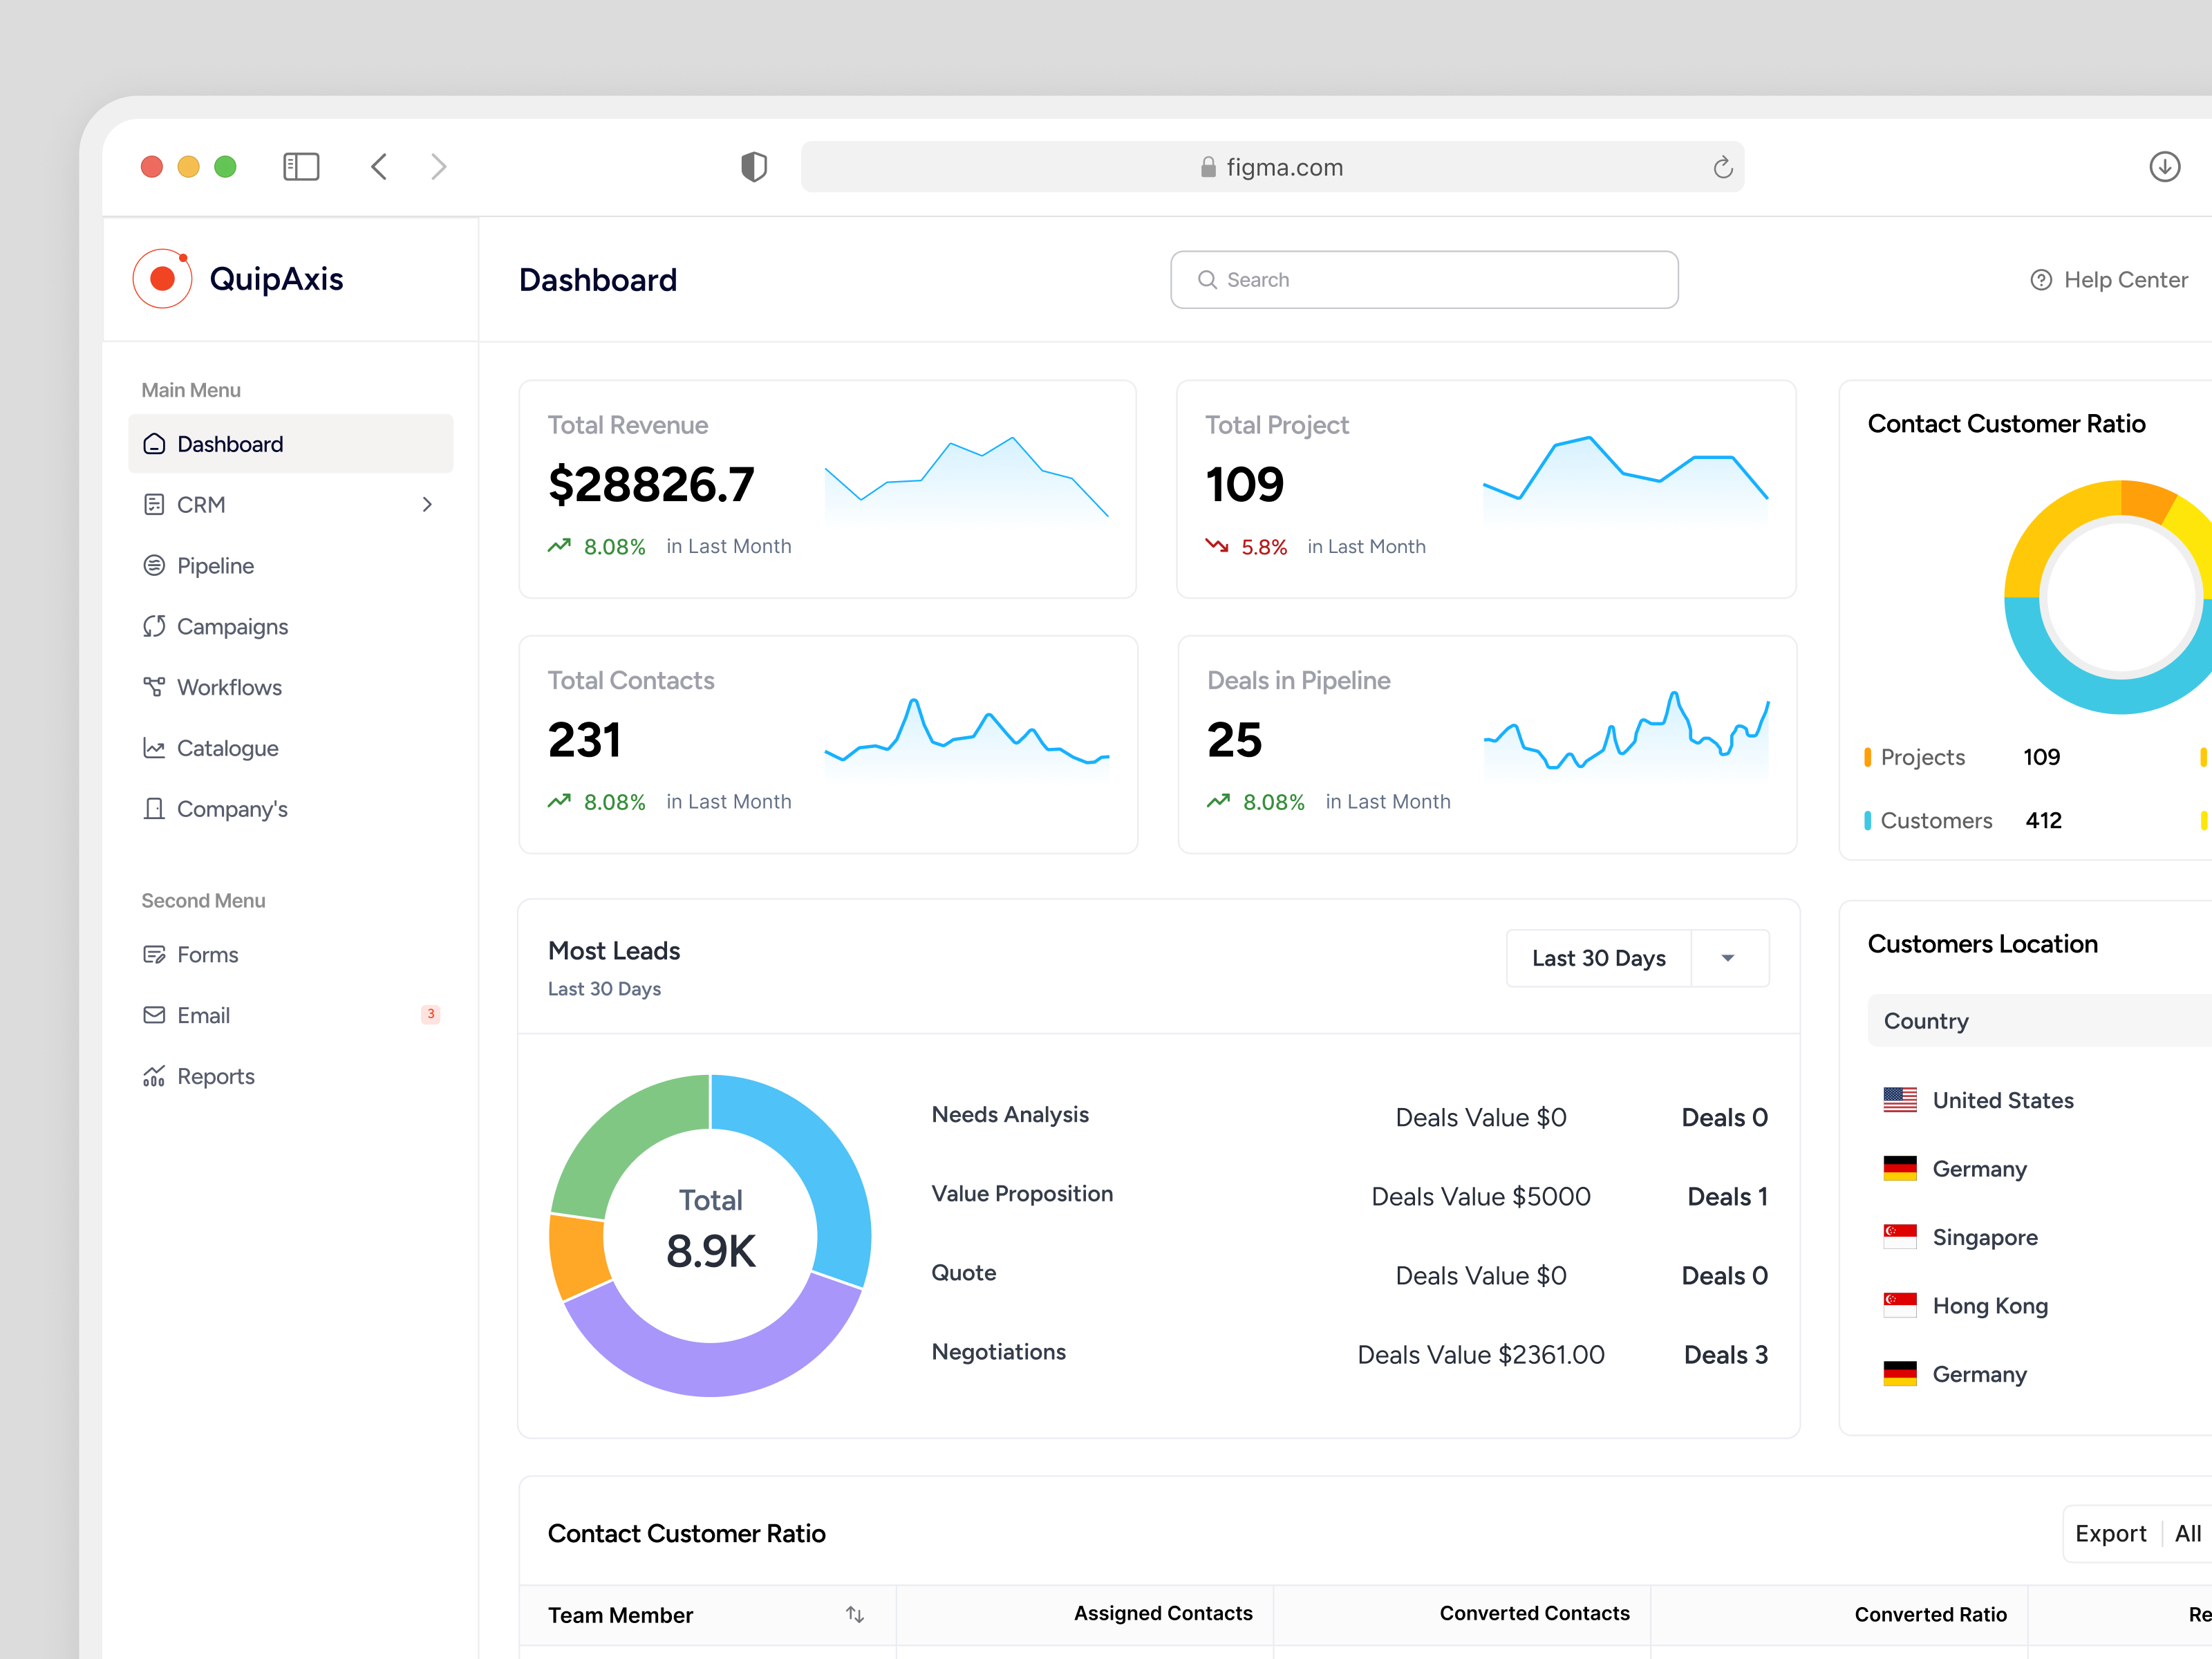Click Deals Value $5000 text
This screenshot has height=1659, width=2212.
click(1480, 1197)
